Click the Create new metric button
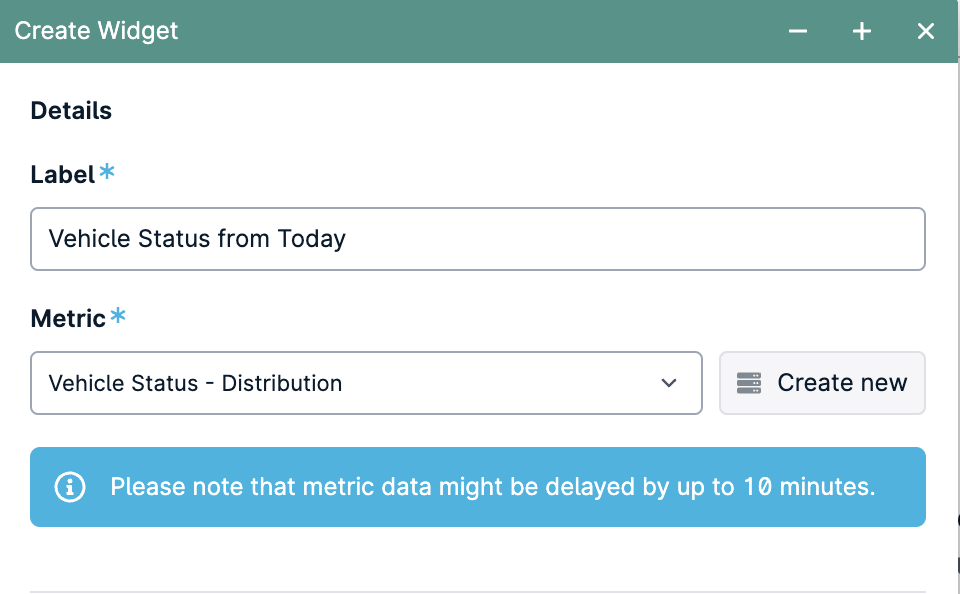 tap(822, 383)
